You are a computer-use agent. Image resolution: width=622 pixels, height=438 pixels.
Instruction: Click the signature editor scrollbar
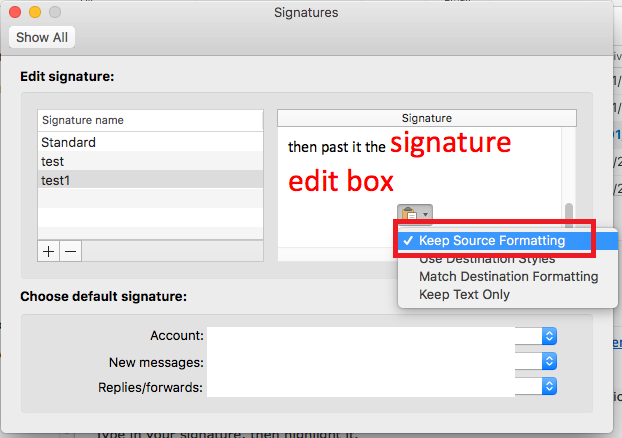(569, 215)
